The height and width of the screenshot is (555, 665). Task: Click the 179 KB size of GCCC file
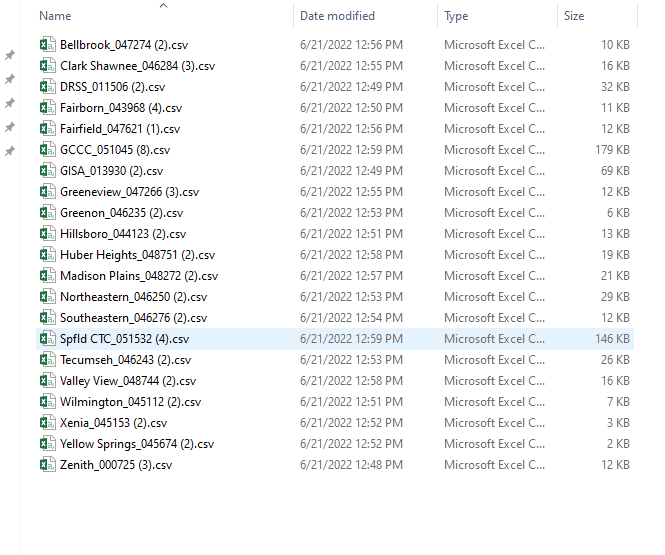[612, 150]
